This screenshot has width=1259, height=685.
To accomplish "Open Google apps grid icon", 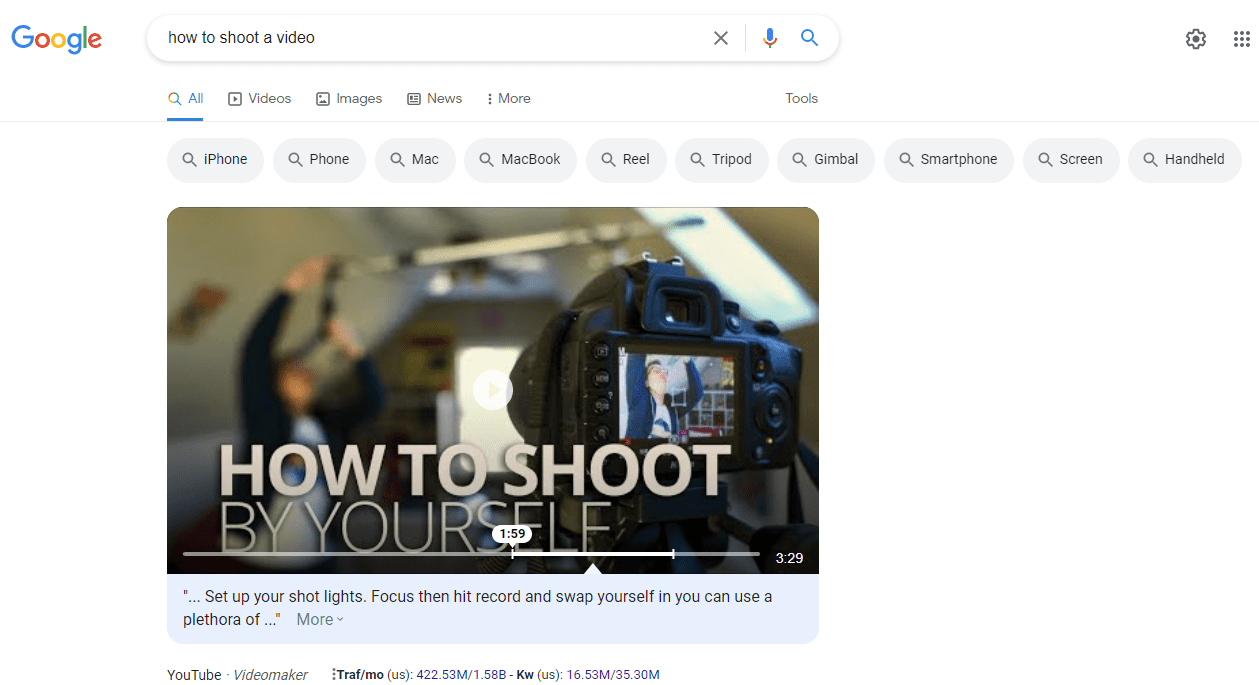I will click(x=1242, y=39).
